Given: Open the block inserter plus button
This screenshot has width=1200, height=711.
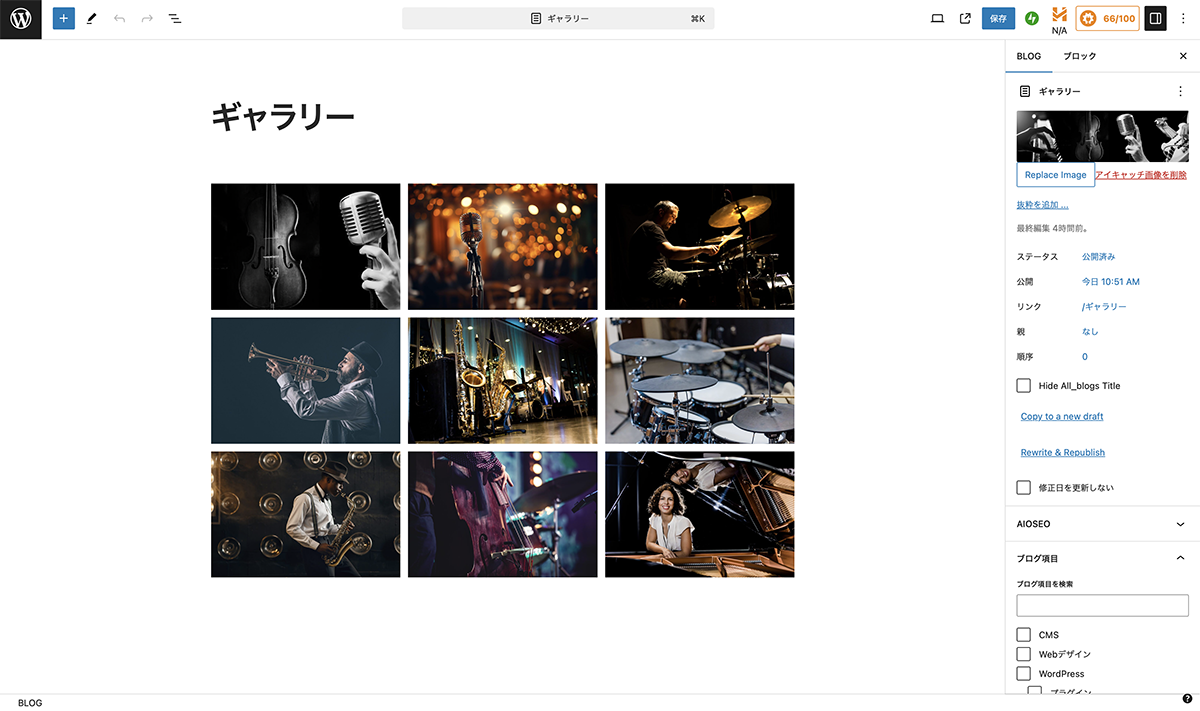Looking at the screenshot, I should (x=64, y=19).
